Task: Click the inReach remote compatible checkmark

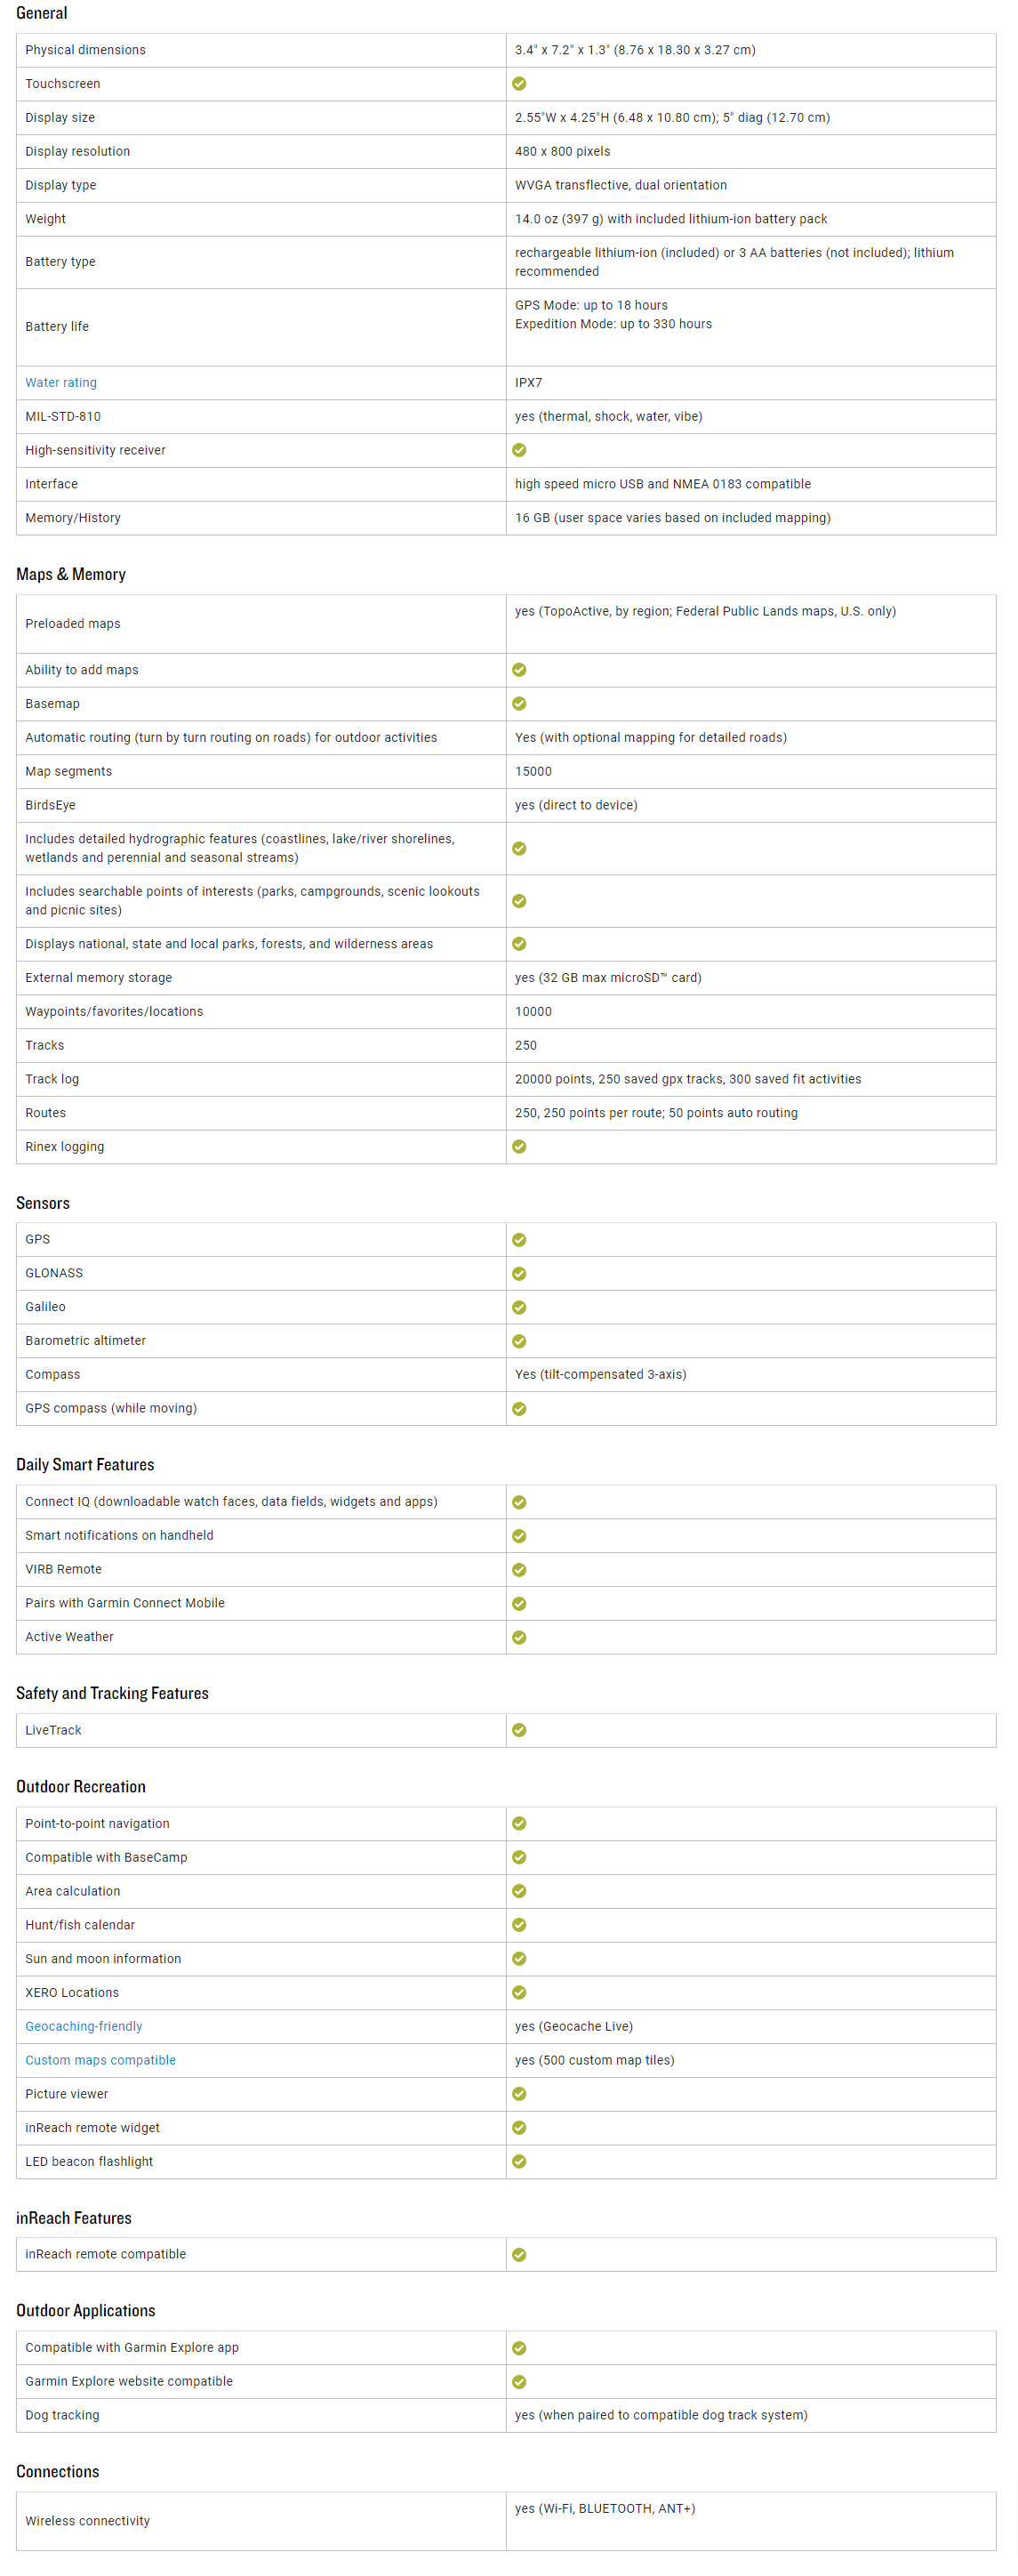Action: coord(519,2255)
